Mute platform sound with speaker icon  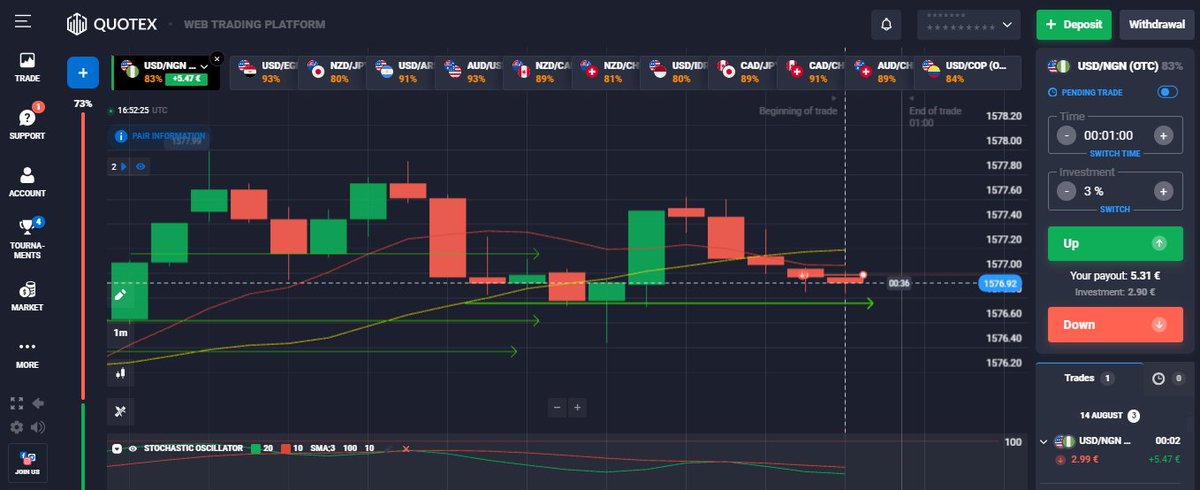pos(39,427)
